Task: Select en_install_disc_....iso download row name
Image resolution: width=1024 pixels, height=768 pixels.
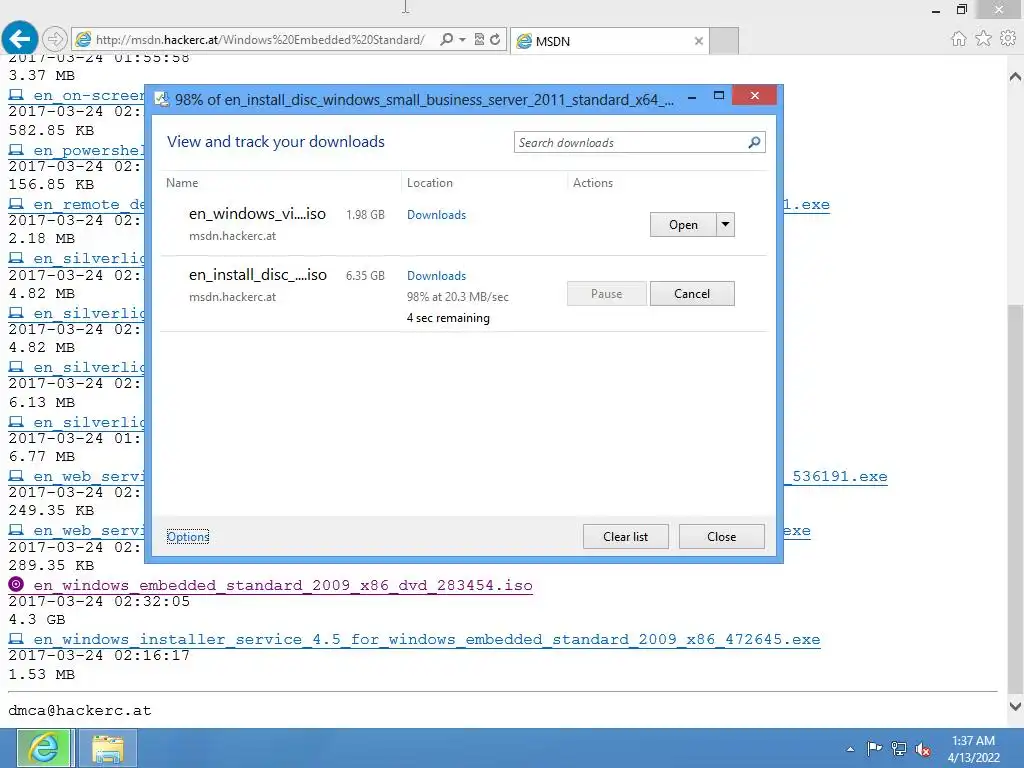Action: click(x=257, y=275)
